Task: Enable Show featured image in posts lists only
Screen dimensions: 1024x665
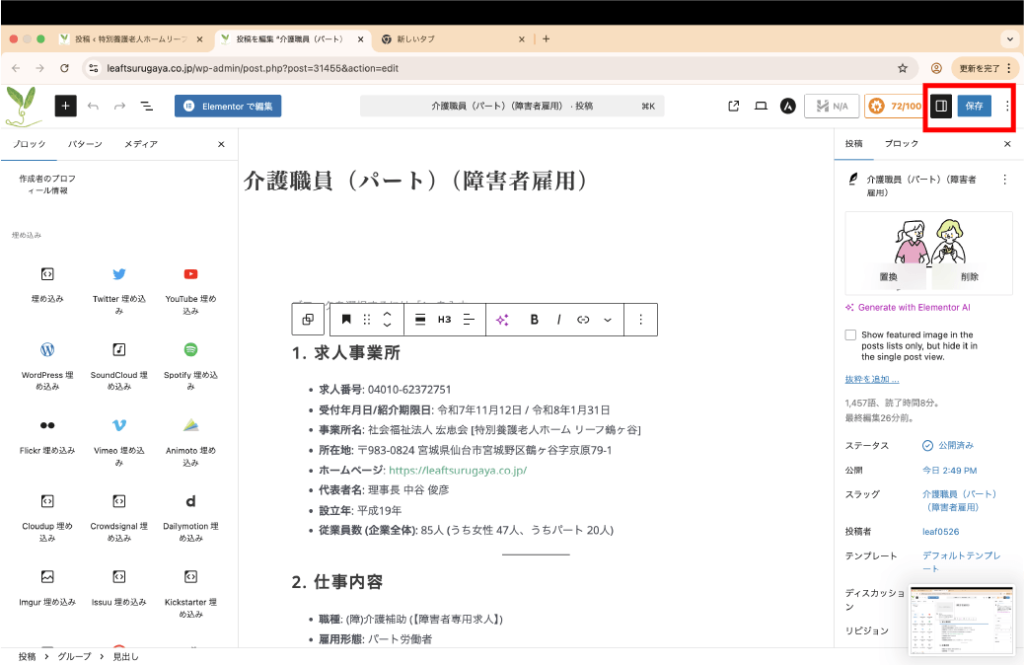Action: (x=850, y=335)
